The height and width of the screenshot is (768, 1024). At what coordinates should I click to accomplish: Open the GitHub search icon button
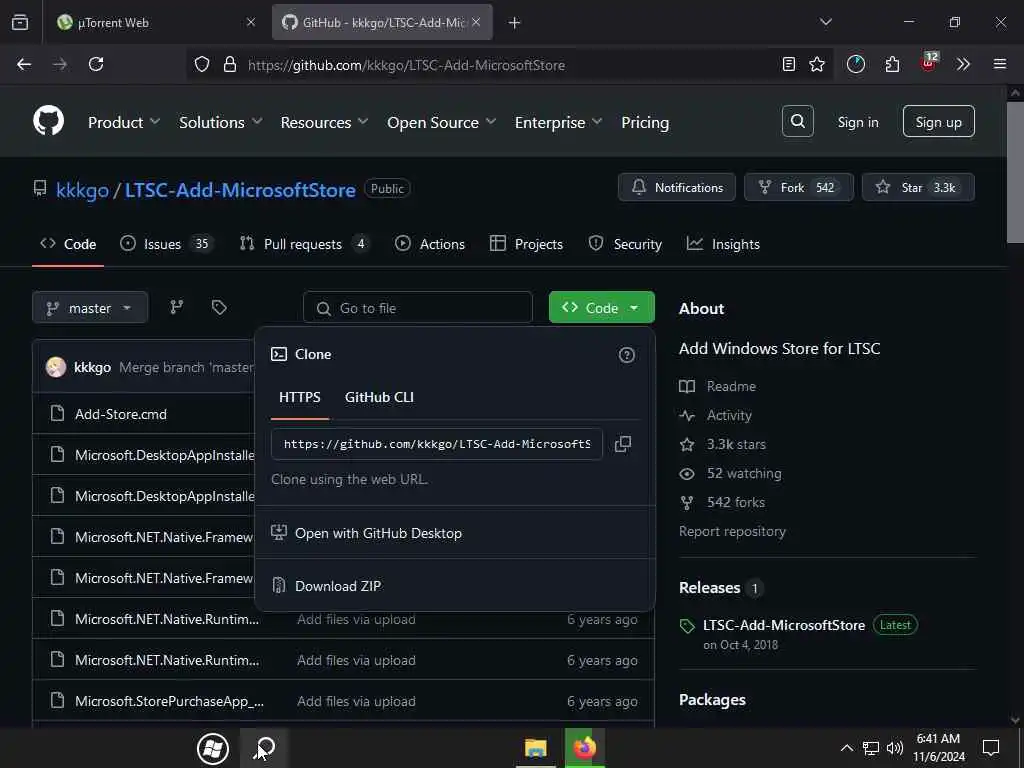797,121
